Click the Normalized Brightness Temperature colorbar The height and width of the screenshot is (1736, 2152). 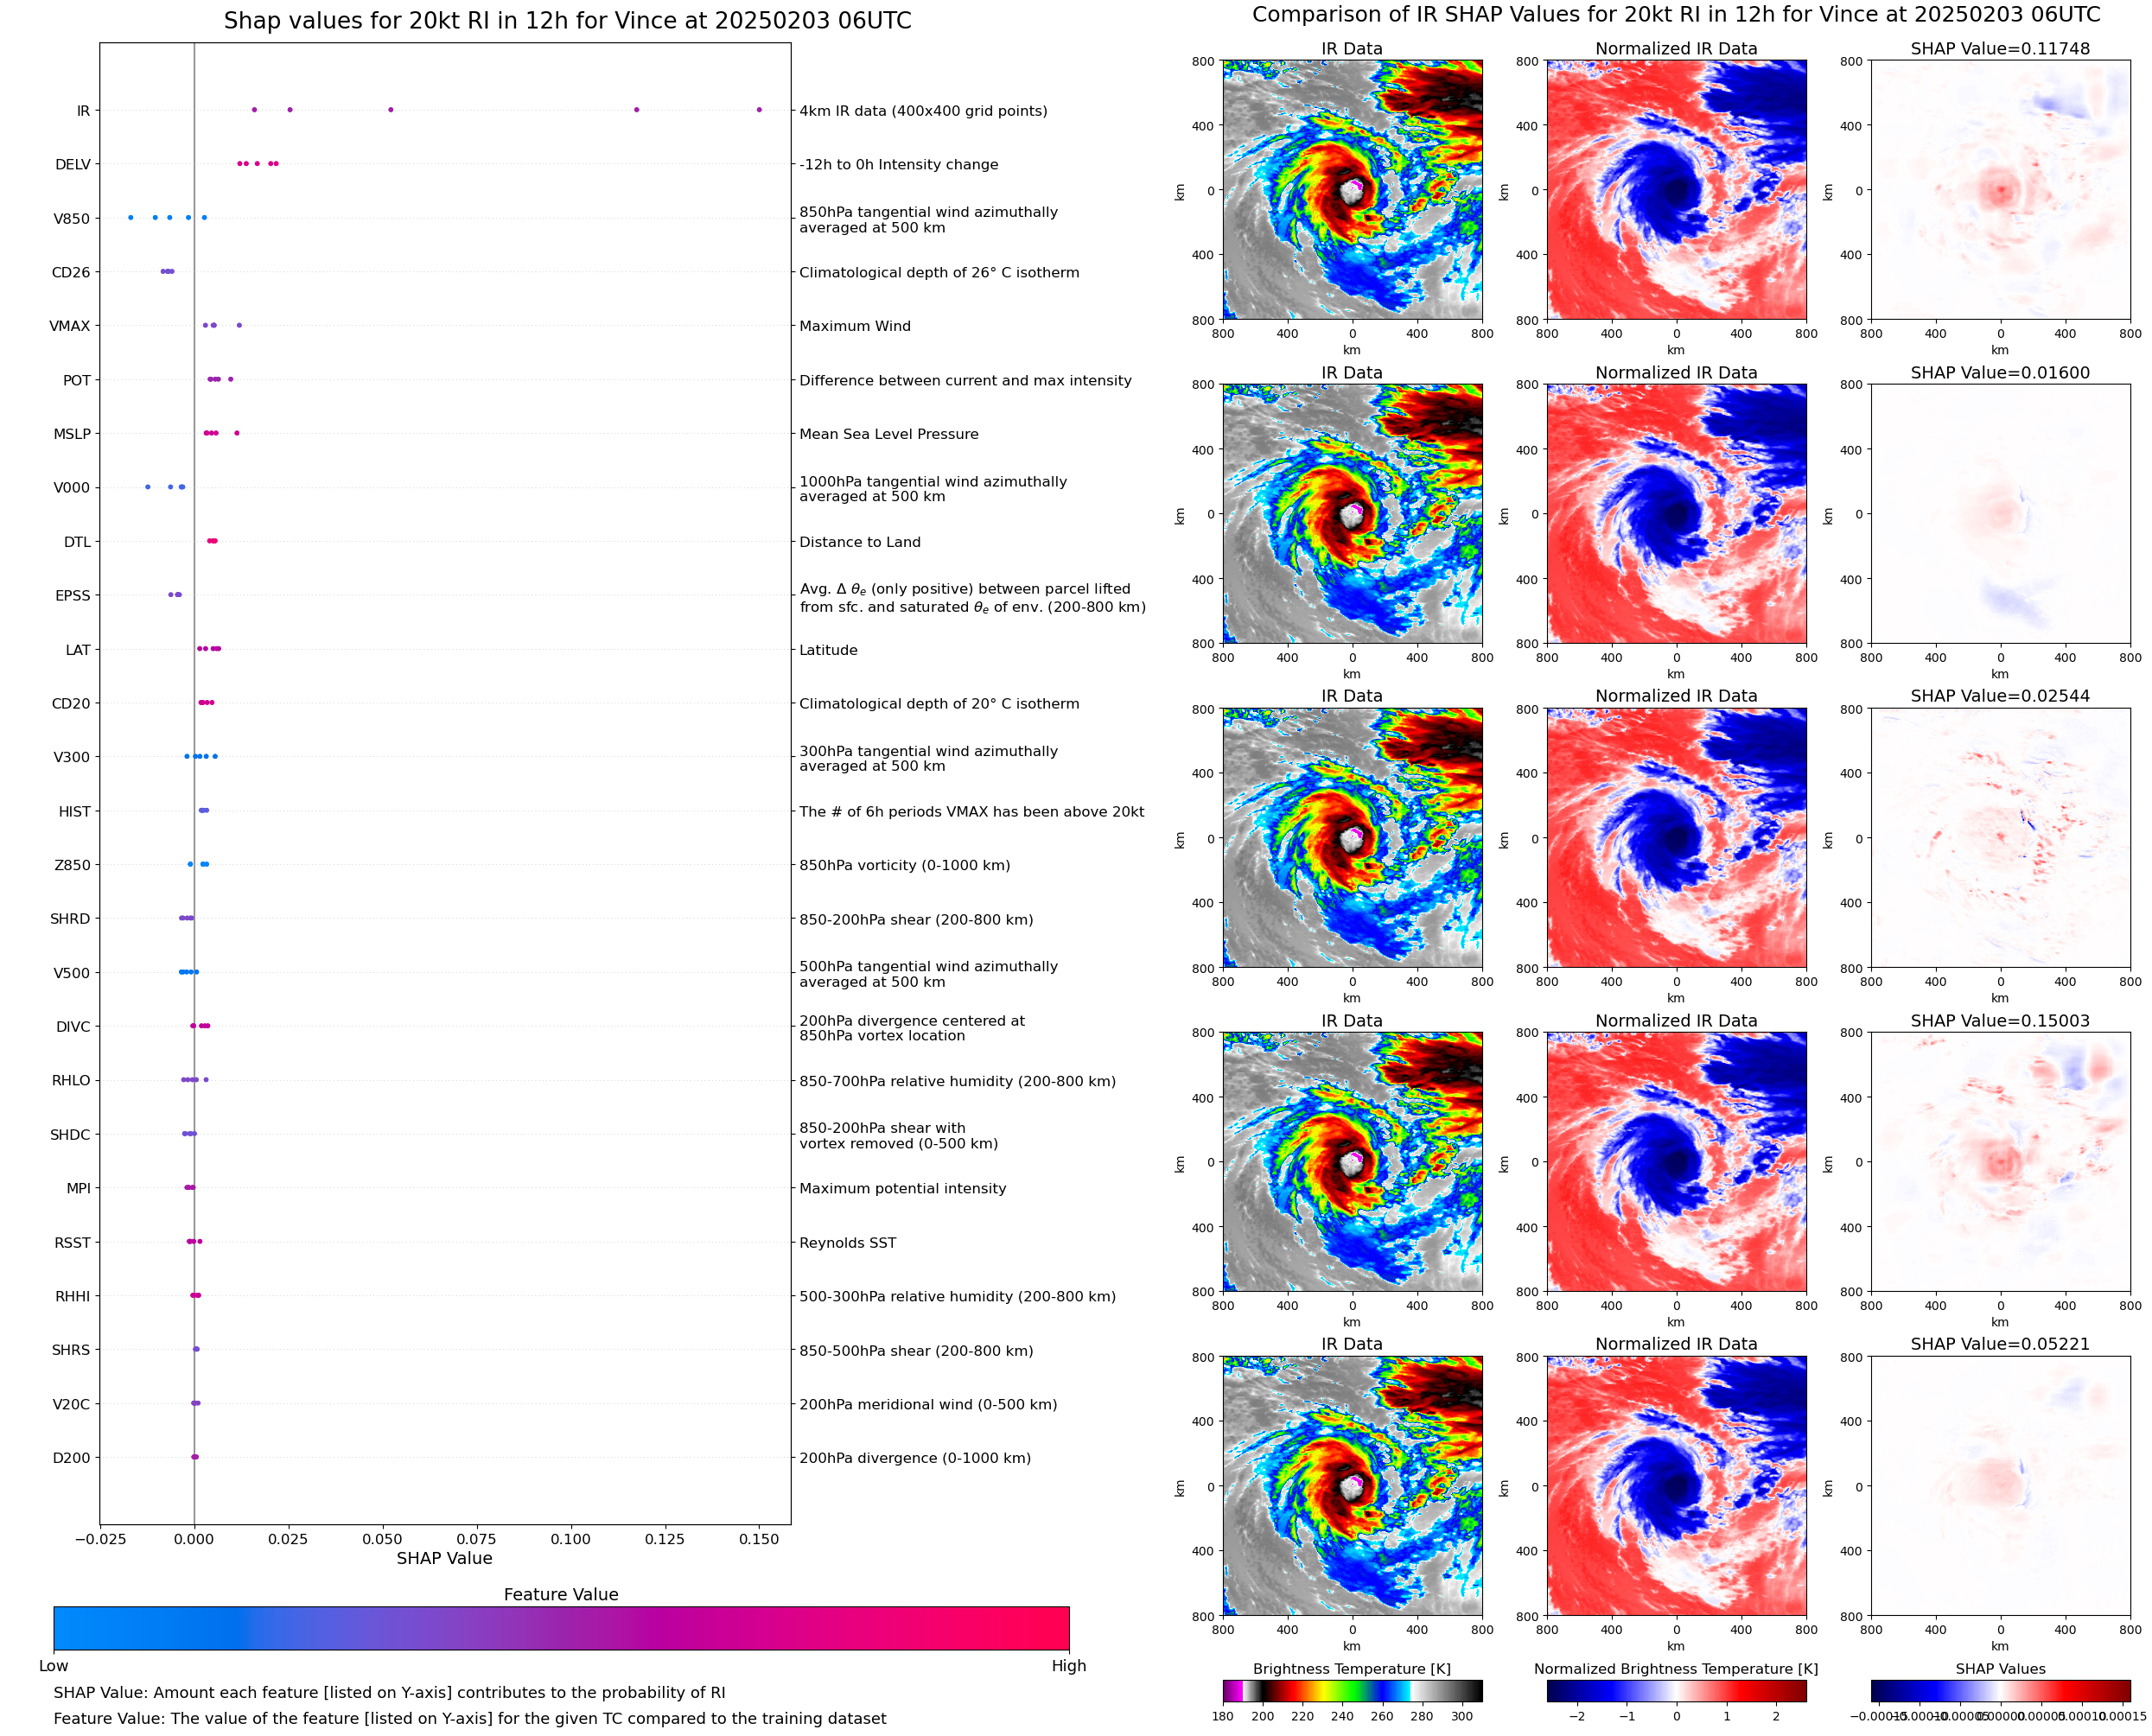[x=1675, y=1690]
